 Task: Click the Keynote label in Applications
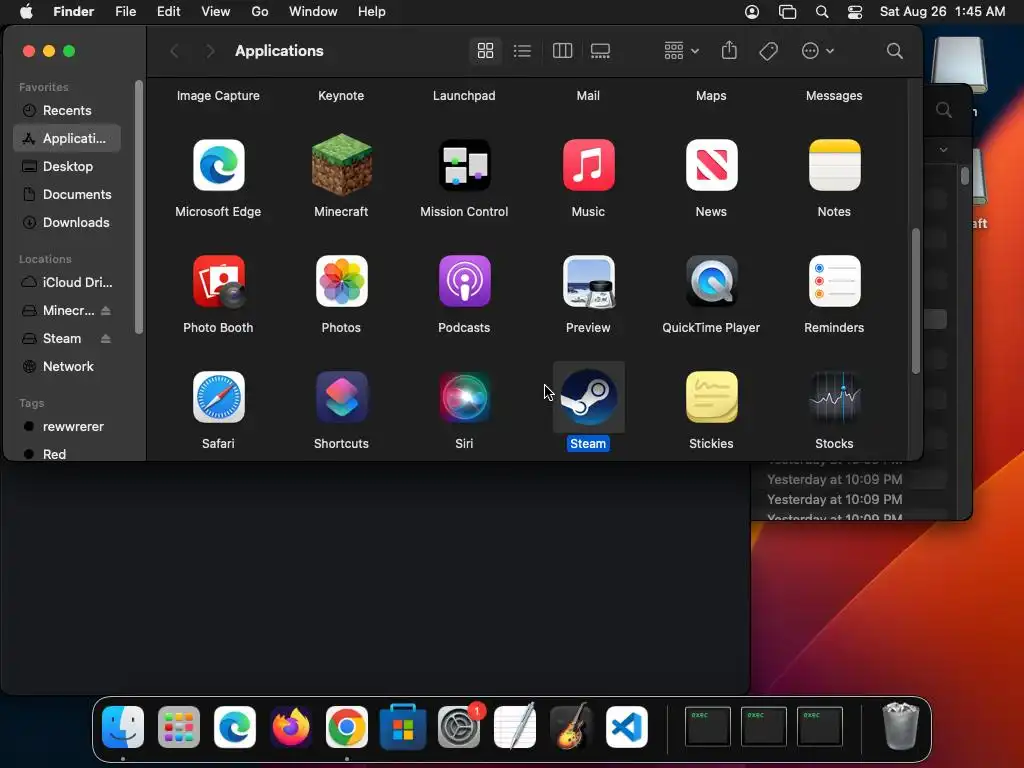(341, 95)
